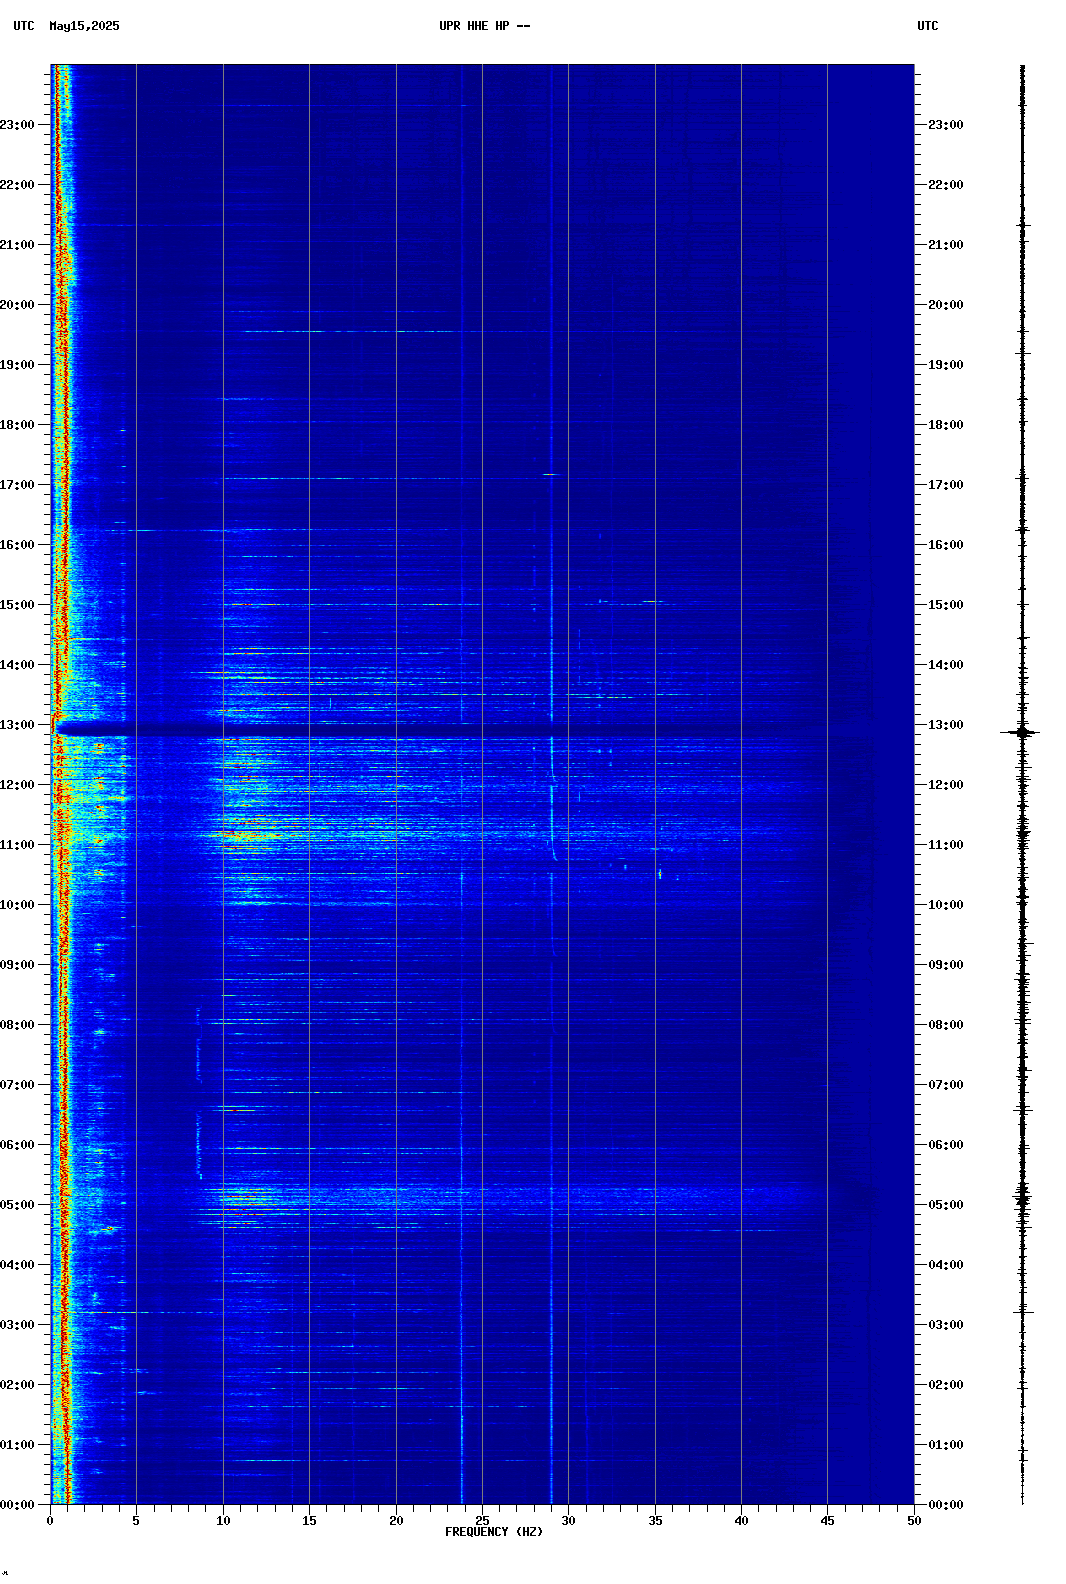The width and height of the screenshot is (1066, 1584).
Task: Click the 50 Hz frequency tick label
Action: pyautogui.click(x=914, y=1521)
